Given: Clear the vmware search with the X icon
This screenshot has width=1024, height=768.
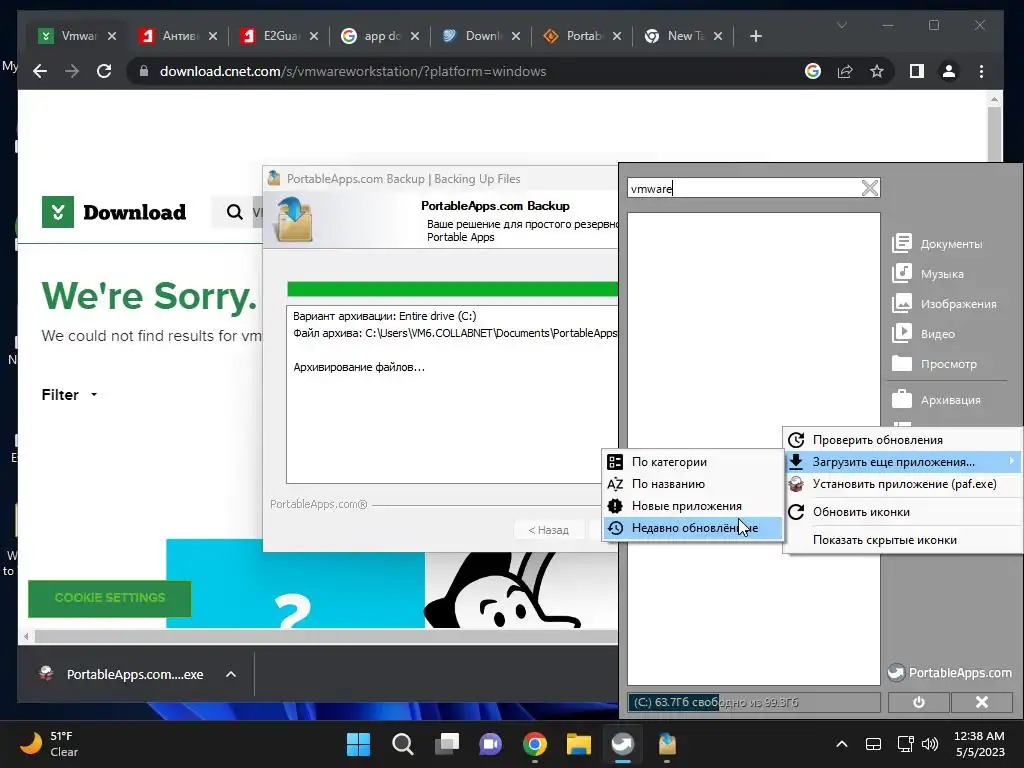Looking at the screenshot, I should (x=869, y=188).
